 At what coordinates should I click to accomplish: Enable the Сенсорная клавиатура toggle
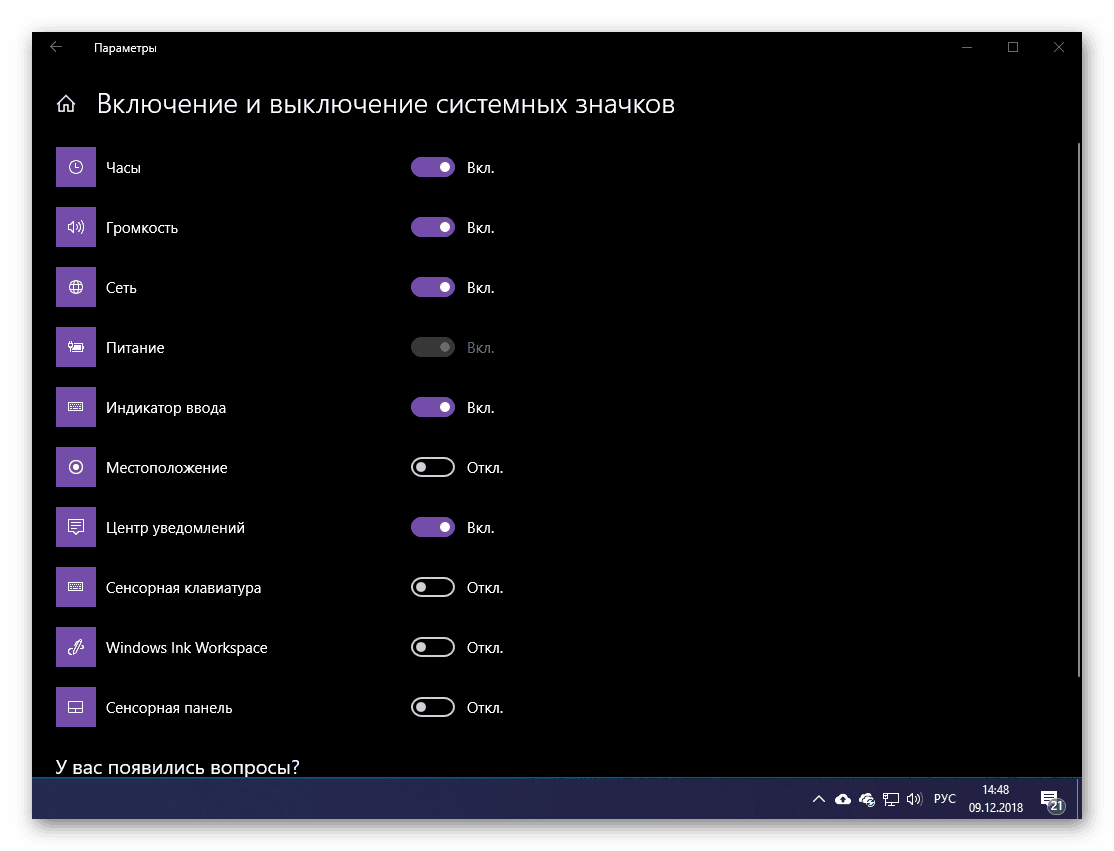(x=433, y=587)
